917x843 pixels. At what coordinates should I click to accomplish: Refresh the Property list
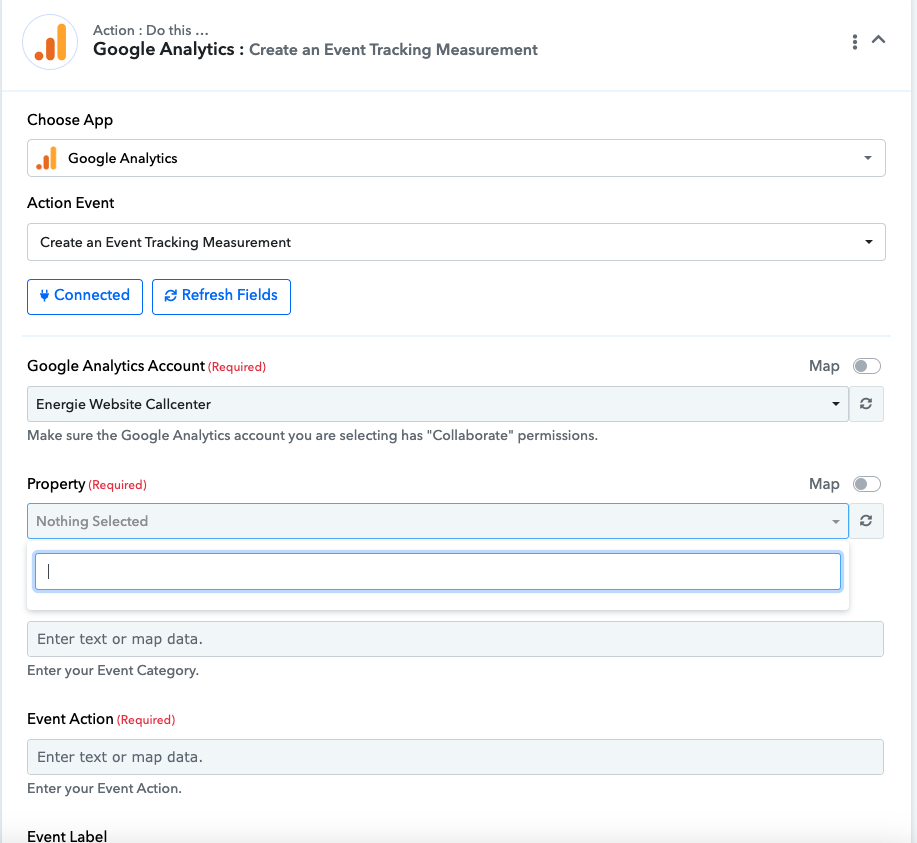click(866, 521)
